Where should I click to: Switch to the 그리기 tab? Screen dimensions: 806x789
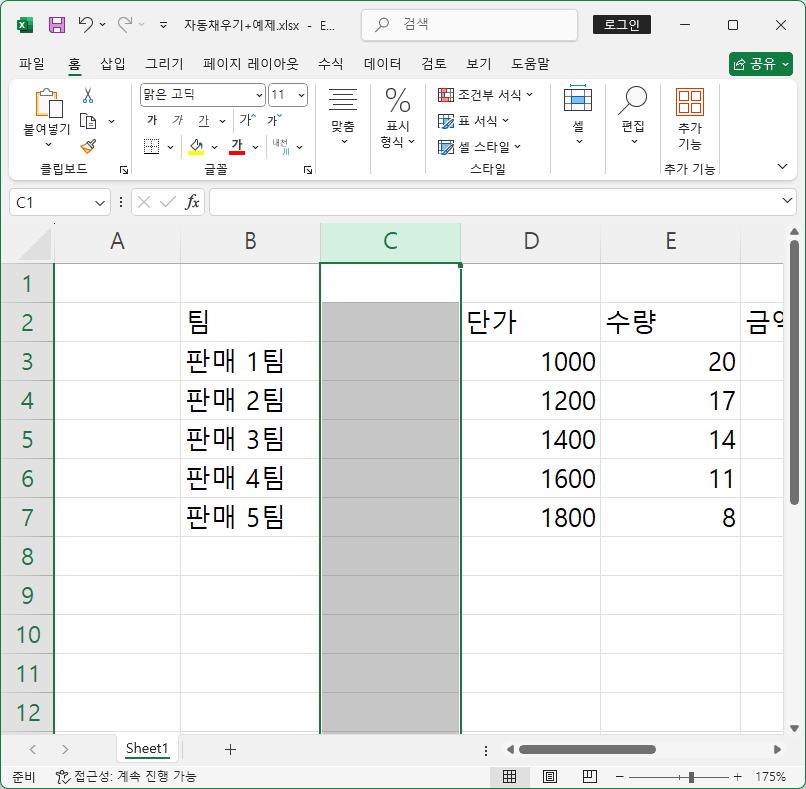point(164,64)
